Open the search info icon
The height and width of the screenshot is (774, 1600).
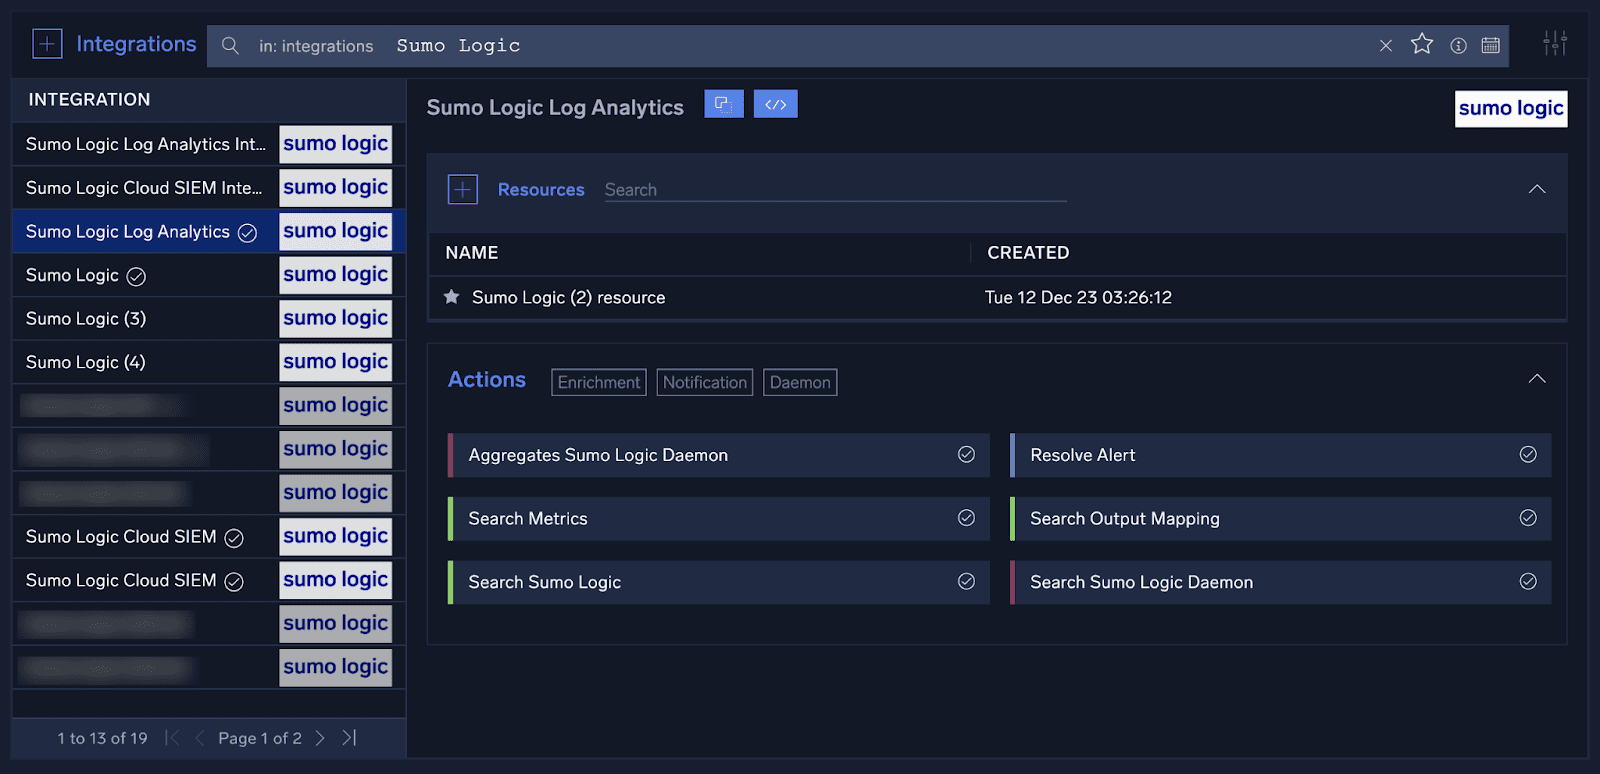click(1458, 46)
